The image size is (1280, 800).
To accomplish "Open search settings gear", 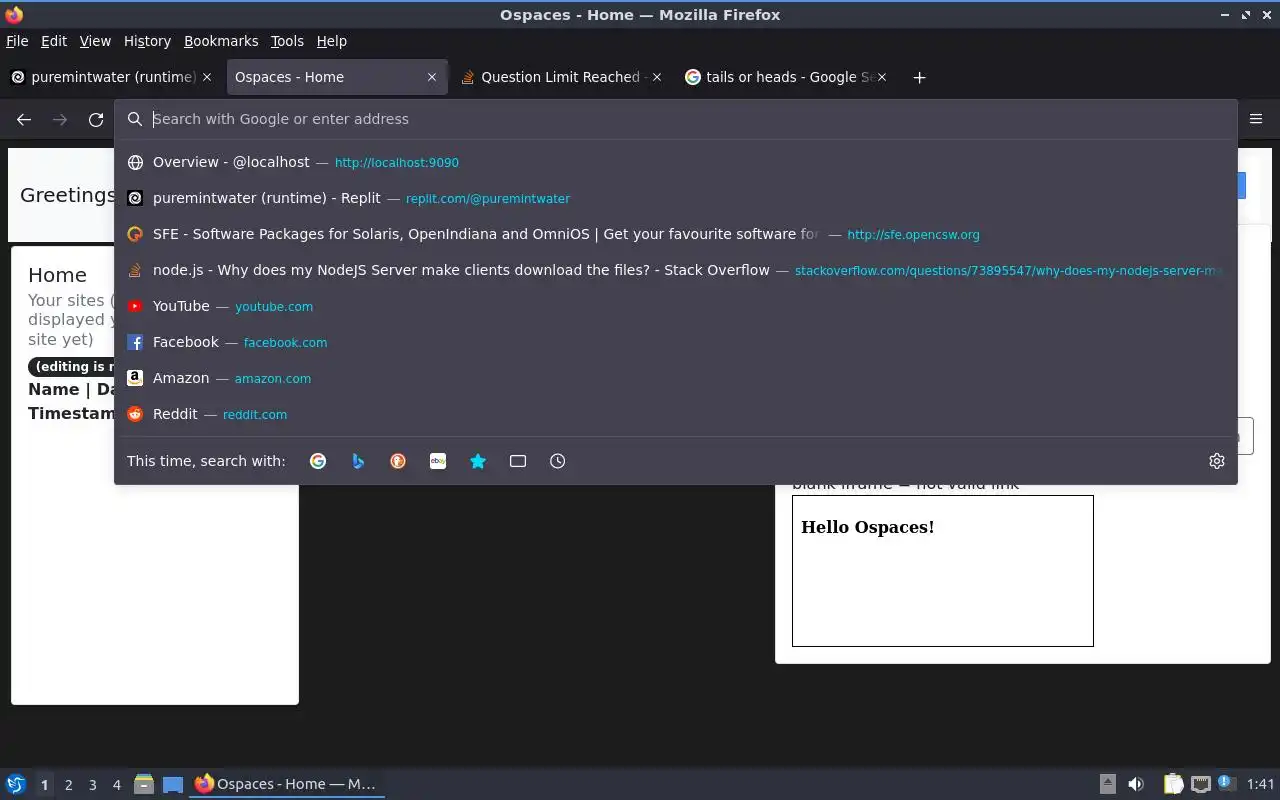I will tap(1217, 461).
